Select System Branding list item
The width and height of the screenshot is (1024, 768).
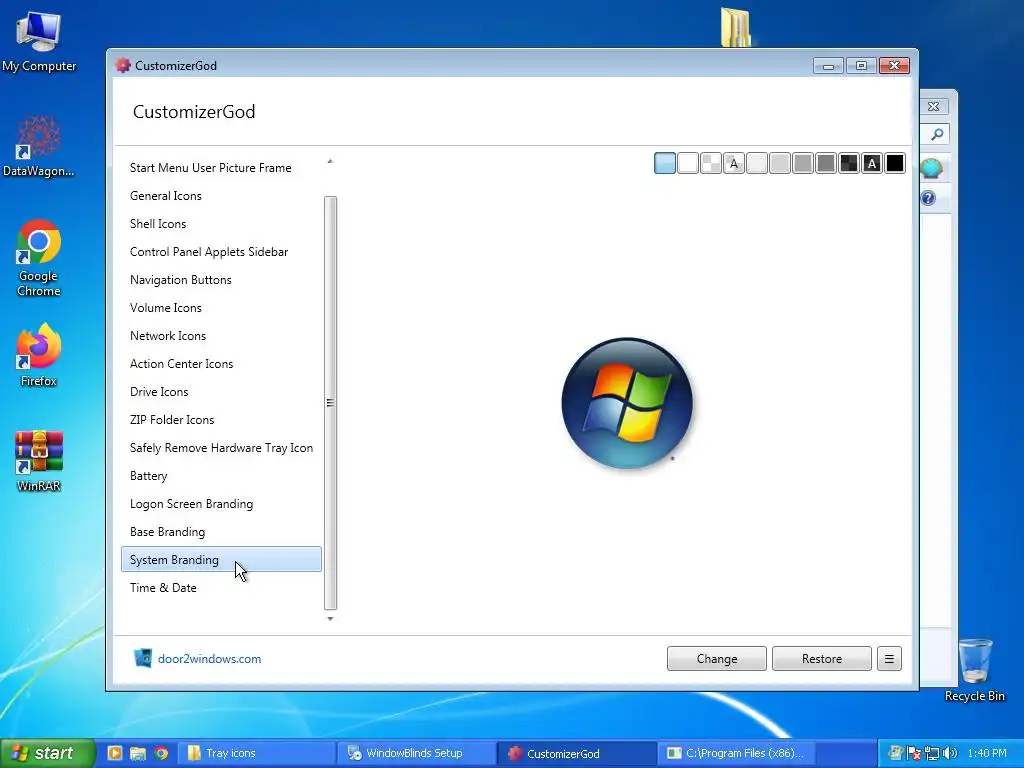[221, 560]
